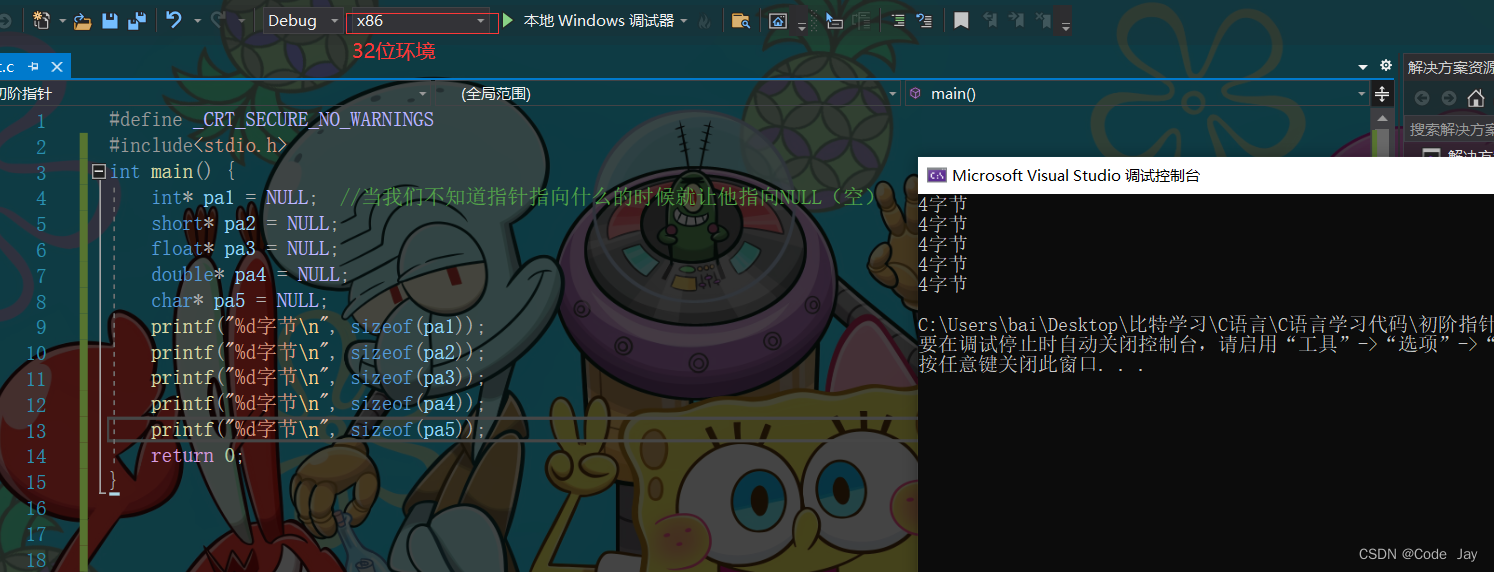Click the Save file icon
This screenshot has height=572, width=1494.
point(110,20)
